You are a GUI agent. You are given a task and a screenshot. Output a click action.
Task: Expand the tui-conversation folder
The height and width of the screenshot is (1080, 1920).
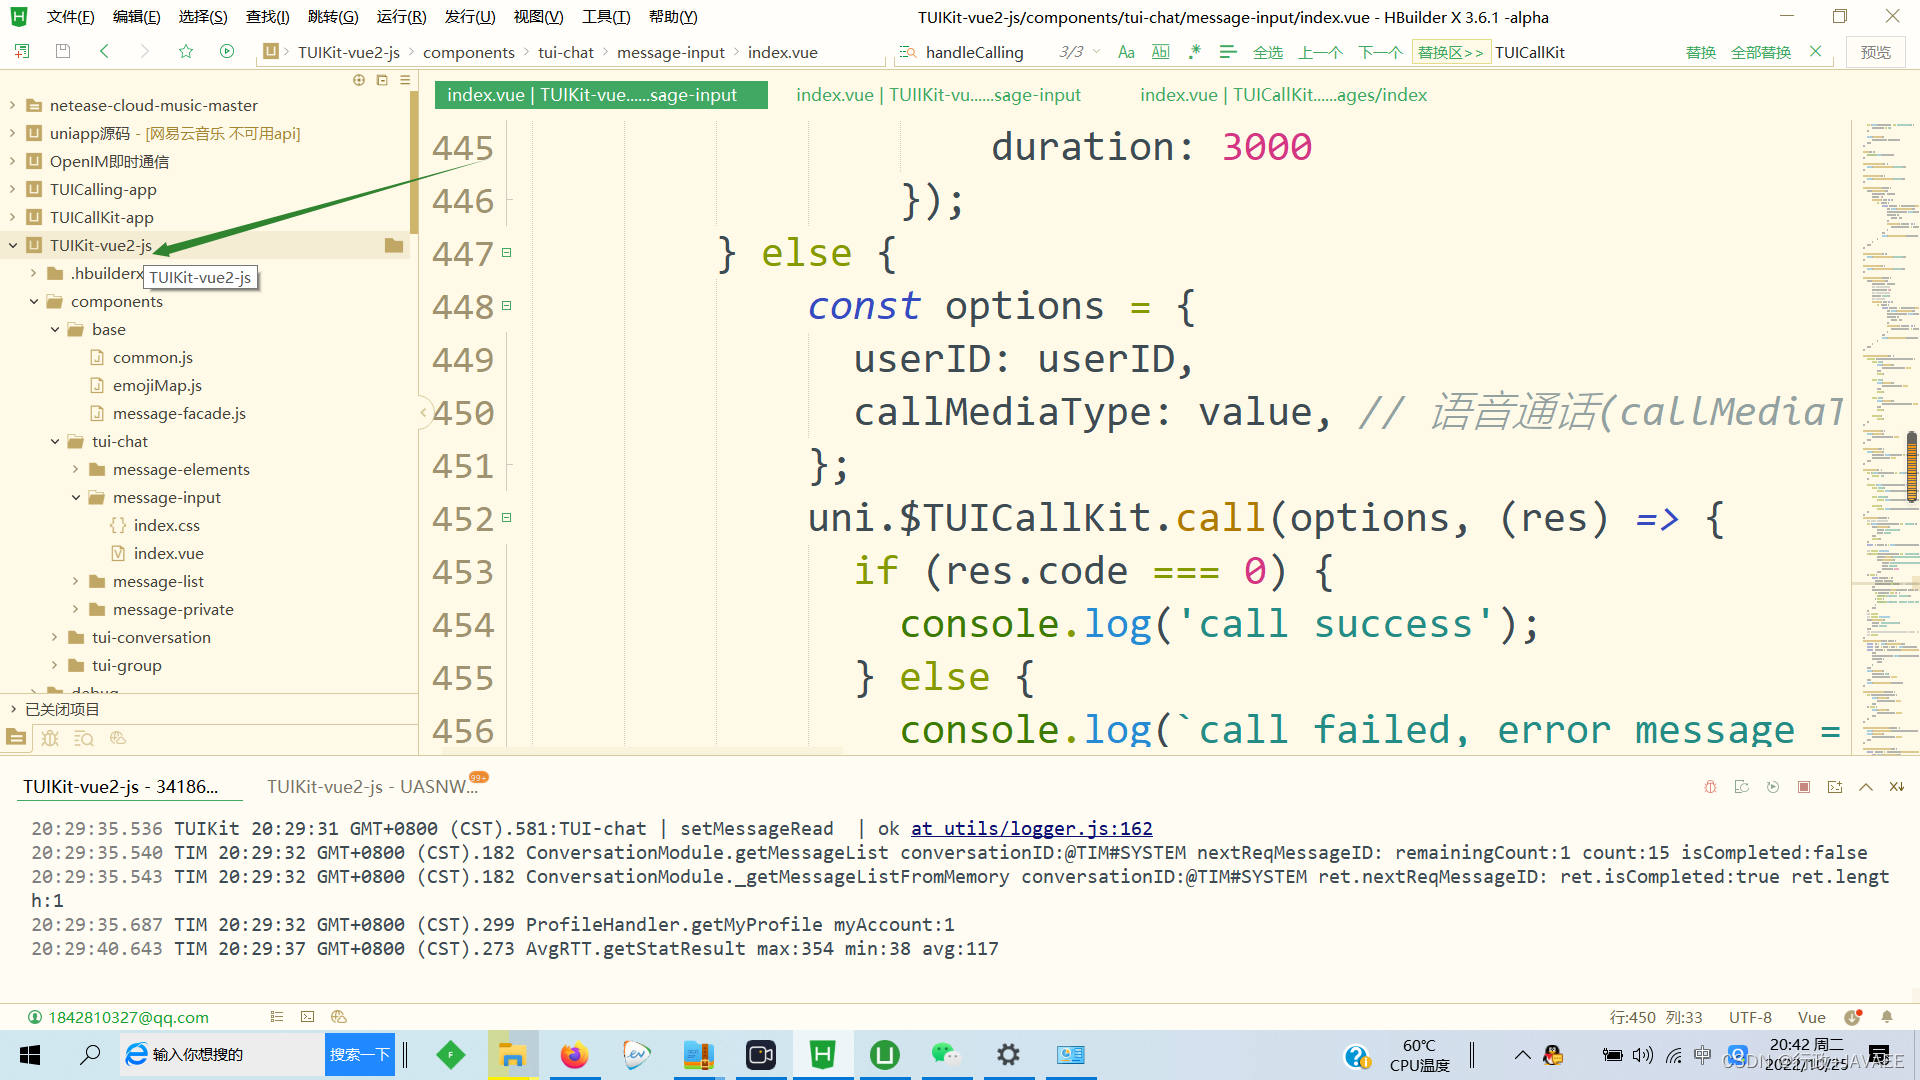coord(55,637)
